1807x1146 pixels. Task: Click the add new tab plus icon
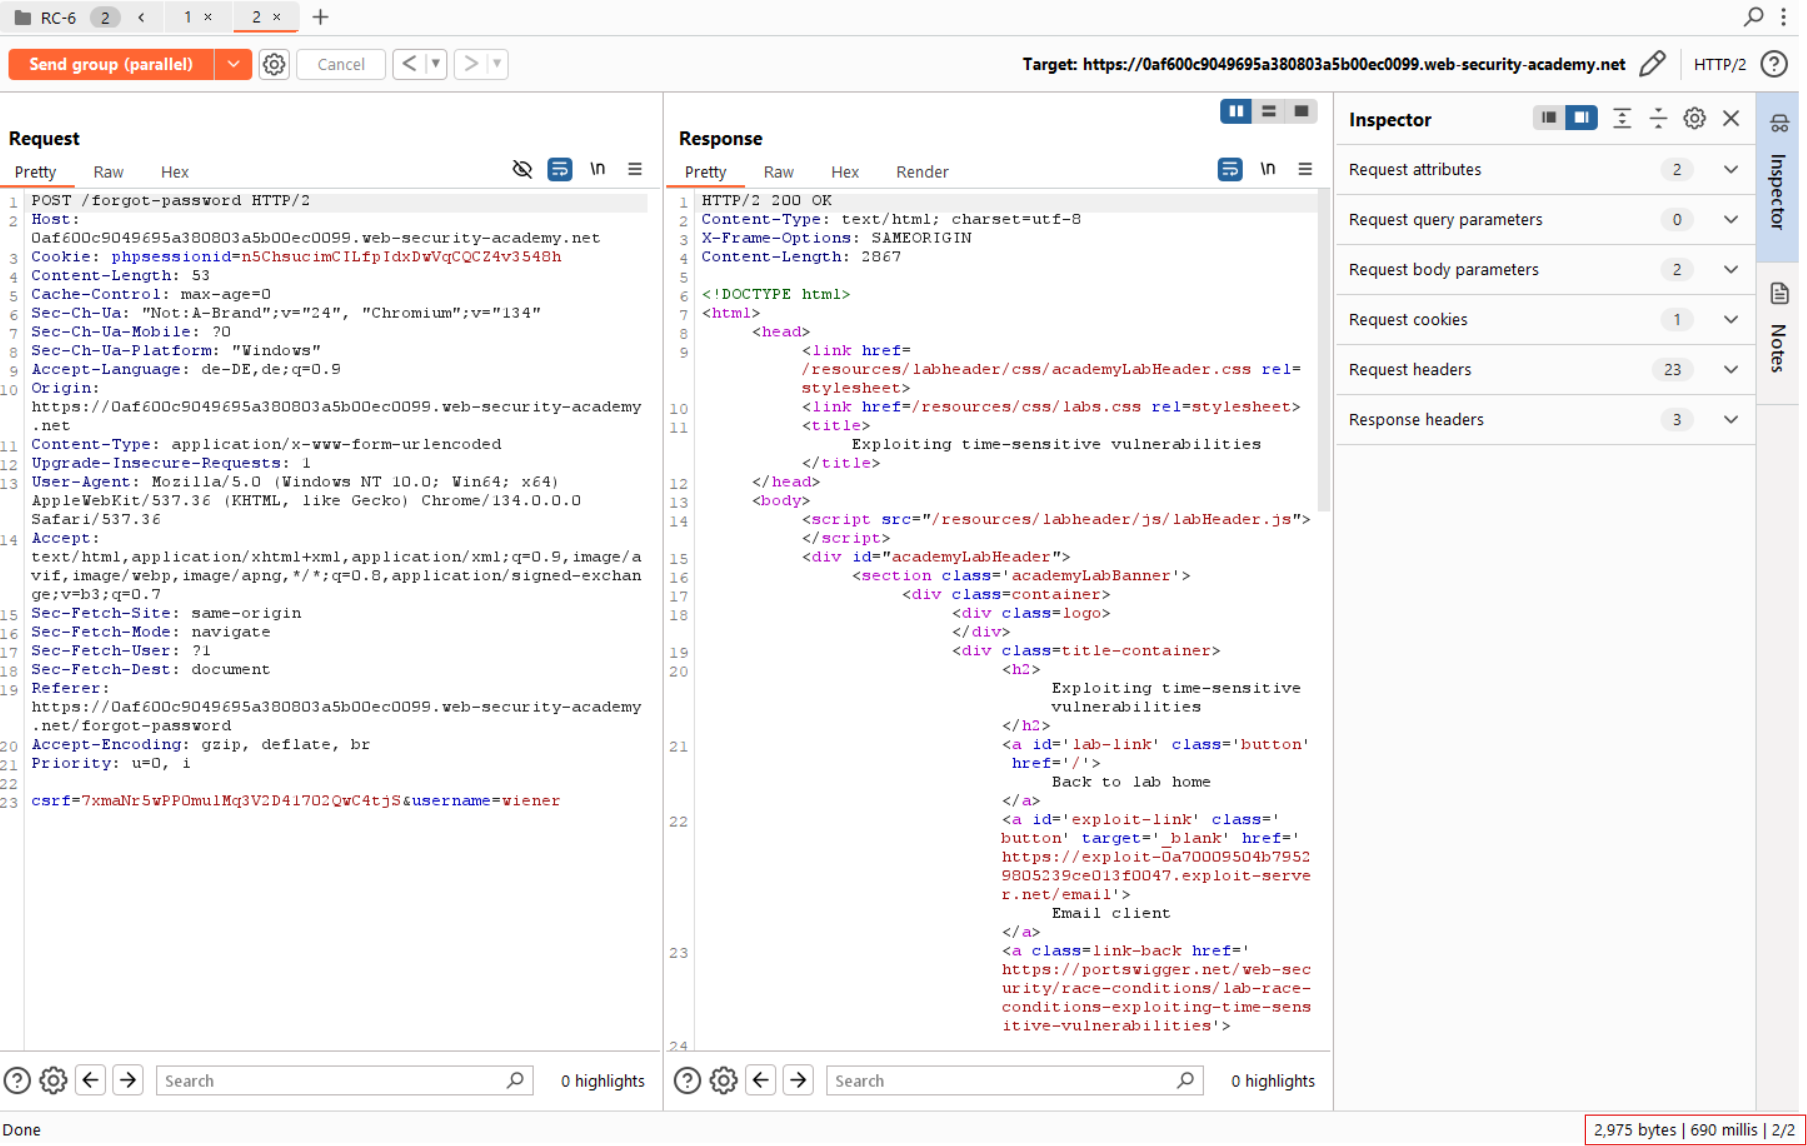click(320, 17)
